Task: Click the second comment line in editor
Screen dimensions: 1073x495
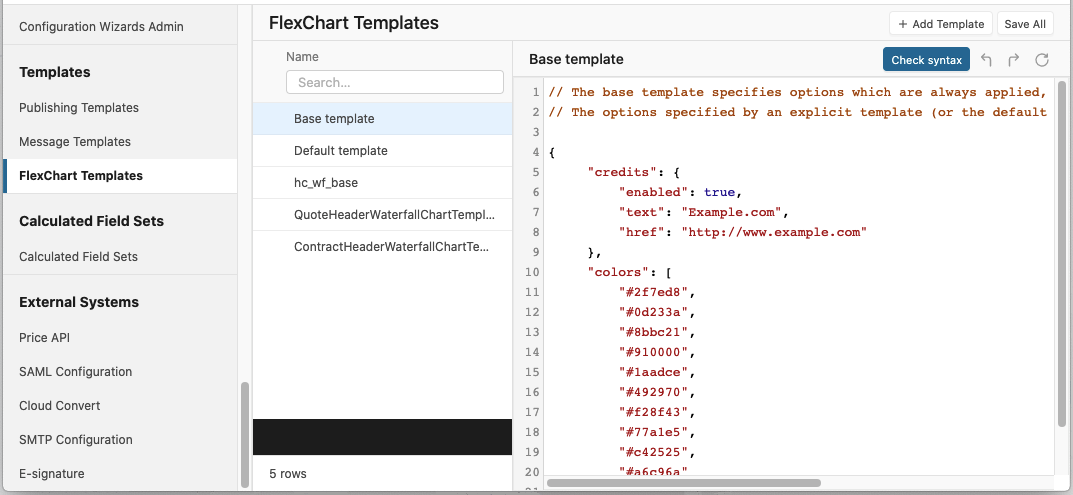Action: click(798, 112)
